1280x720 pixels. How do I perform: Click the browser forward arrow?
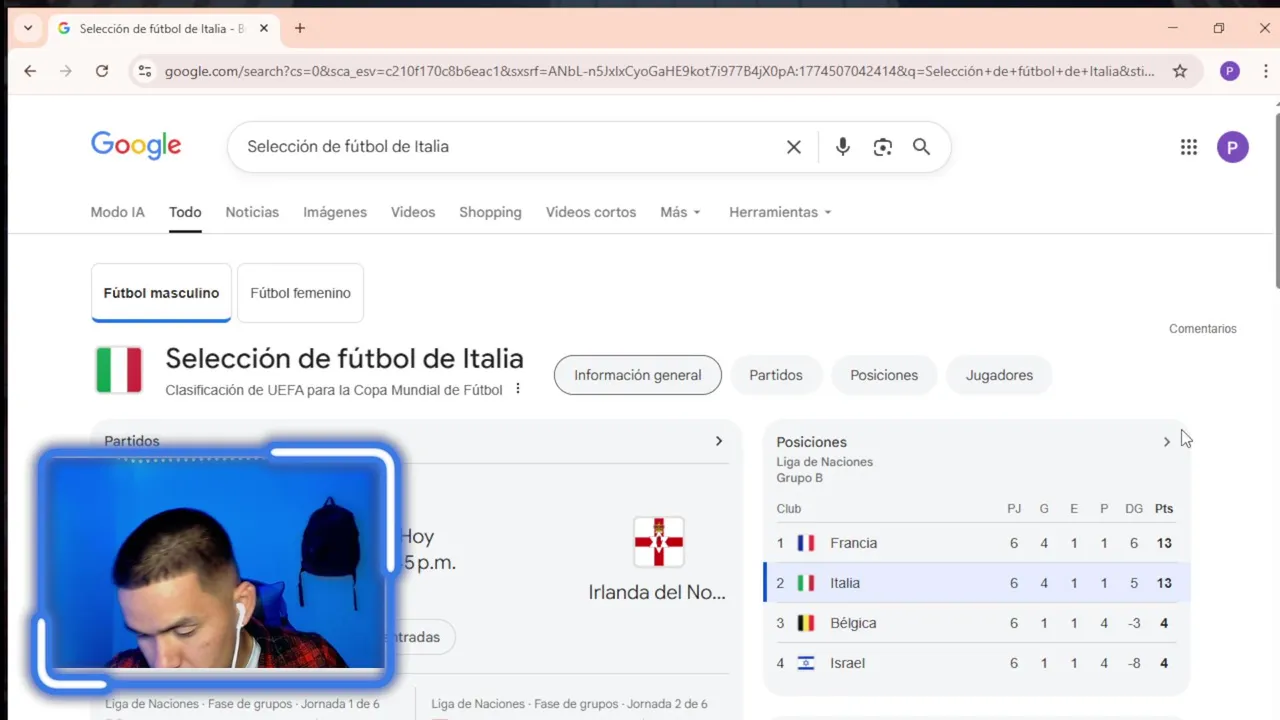click(x=66, y=71)
